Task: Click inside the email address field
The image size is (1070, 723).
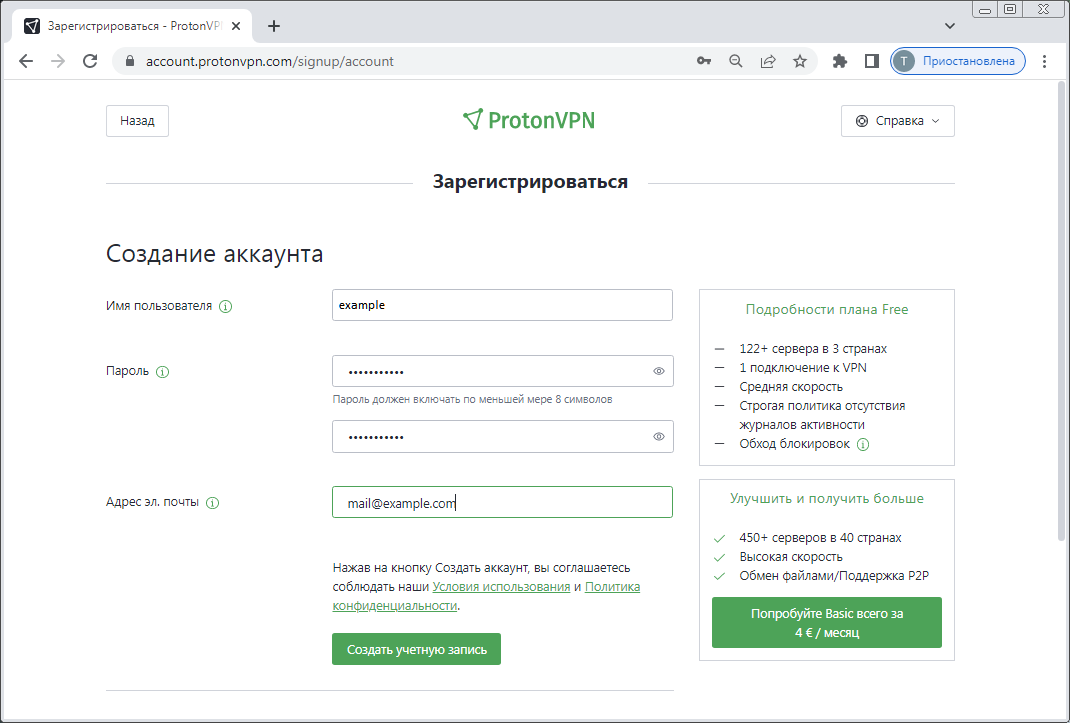Action: coord(502,502)
